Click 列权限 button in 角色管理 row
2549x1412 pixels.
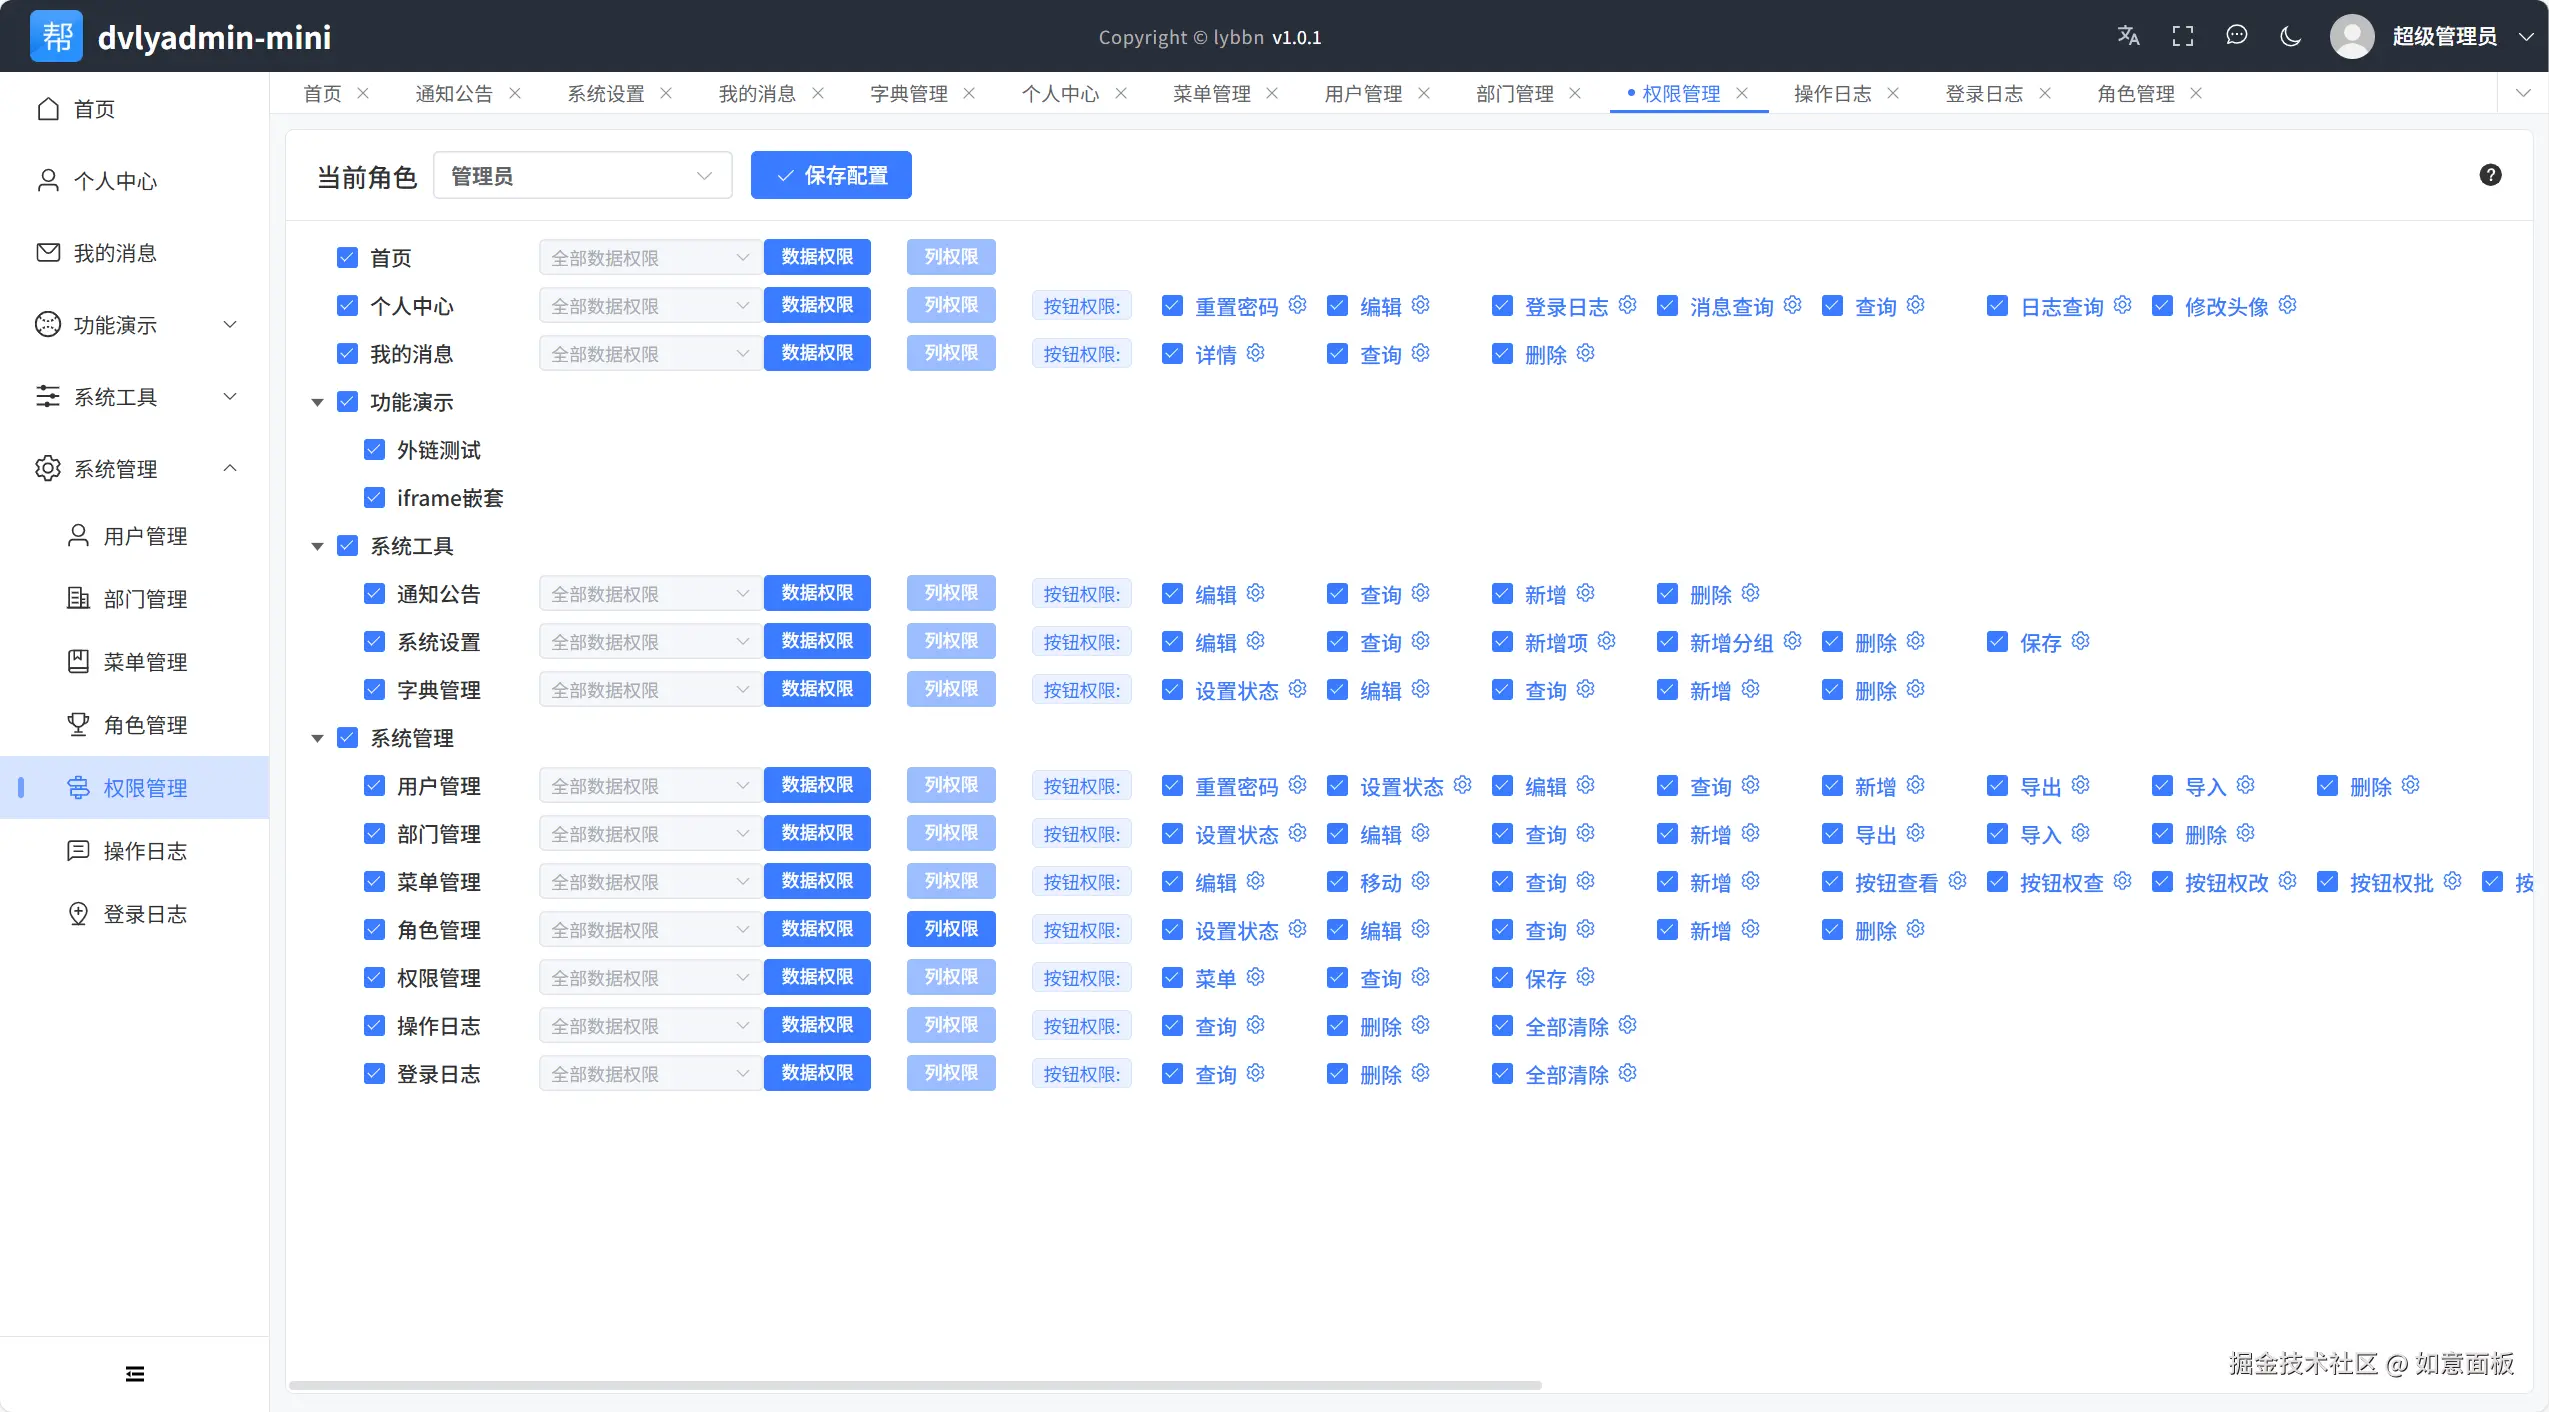pyautogui.click(x=950, y=929)
